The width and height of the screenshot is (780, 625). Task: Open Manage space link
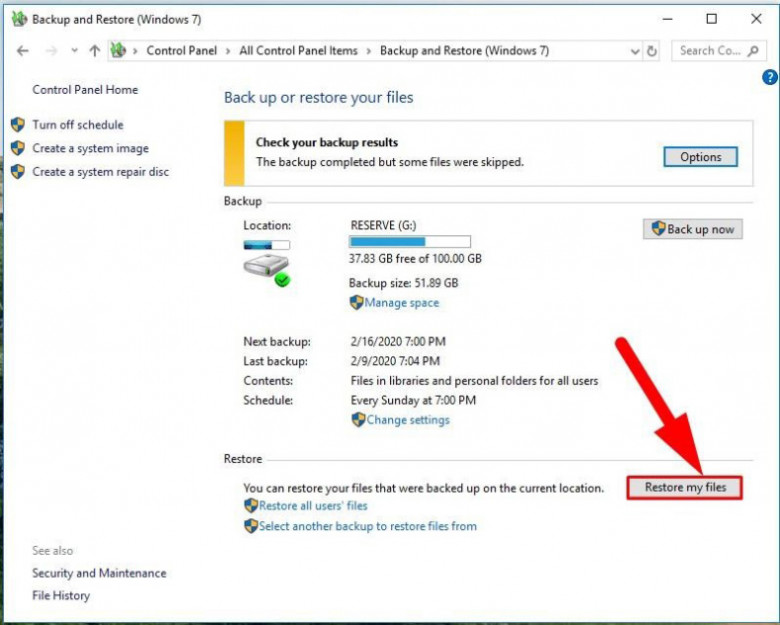point(401,303)
